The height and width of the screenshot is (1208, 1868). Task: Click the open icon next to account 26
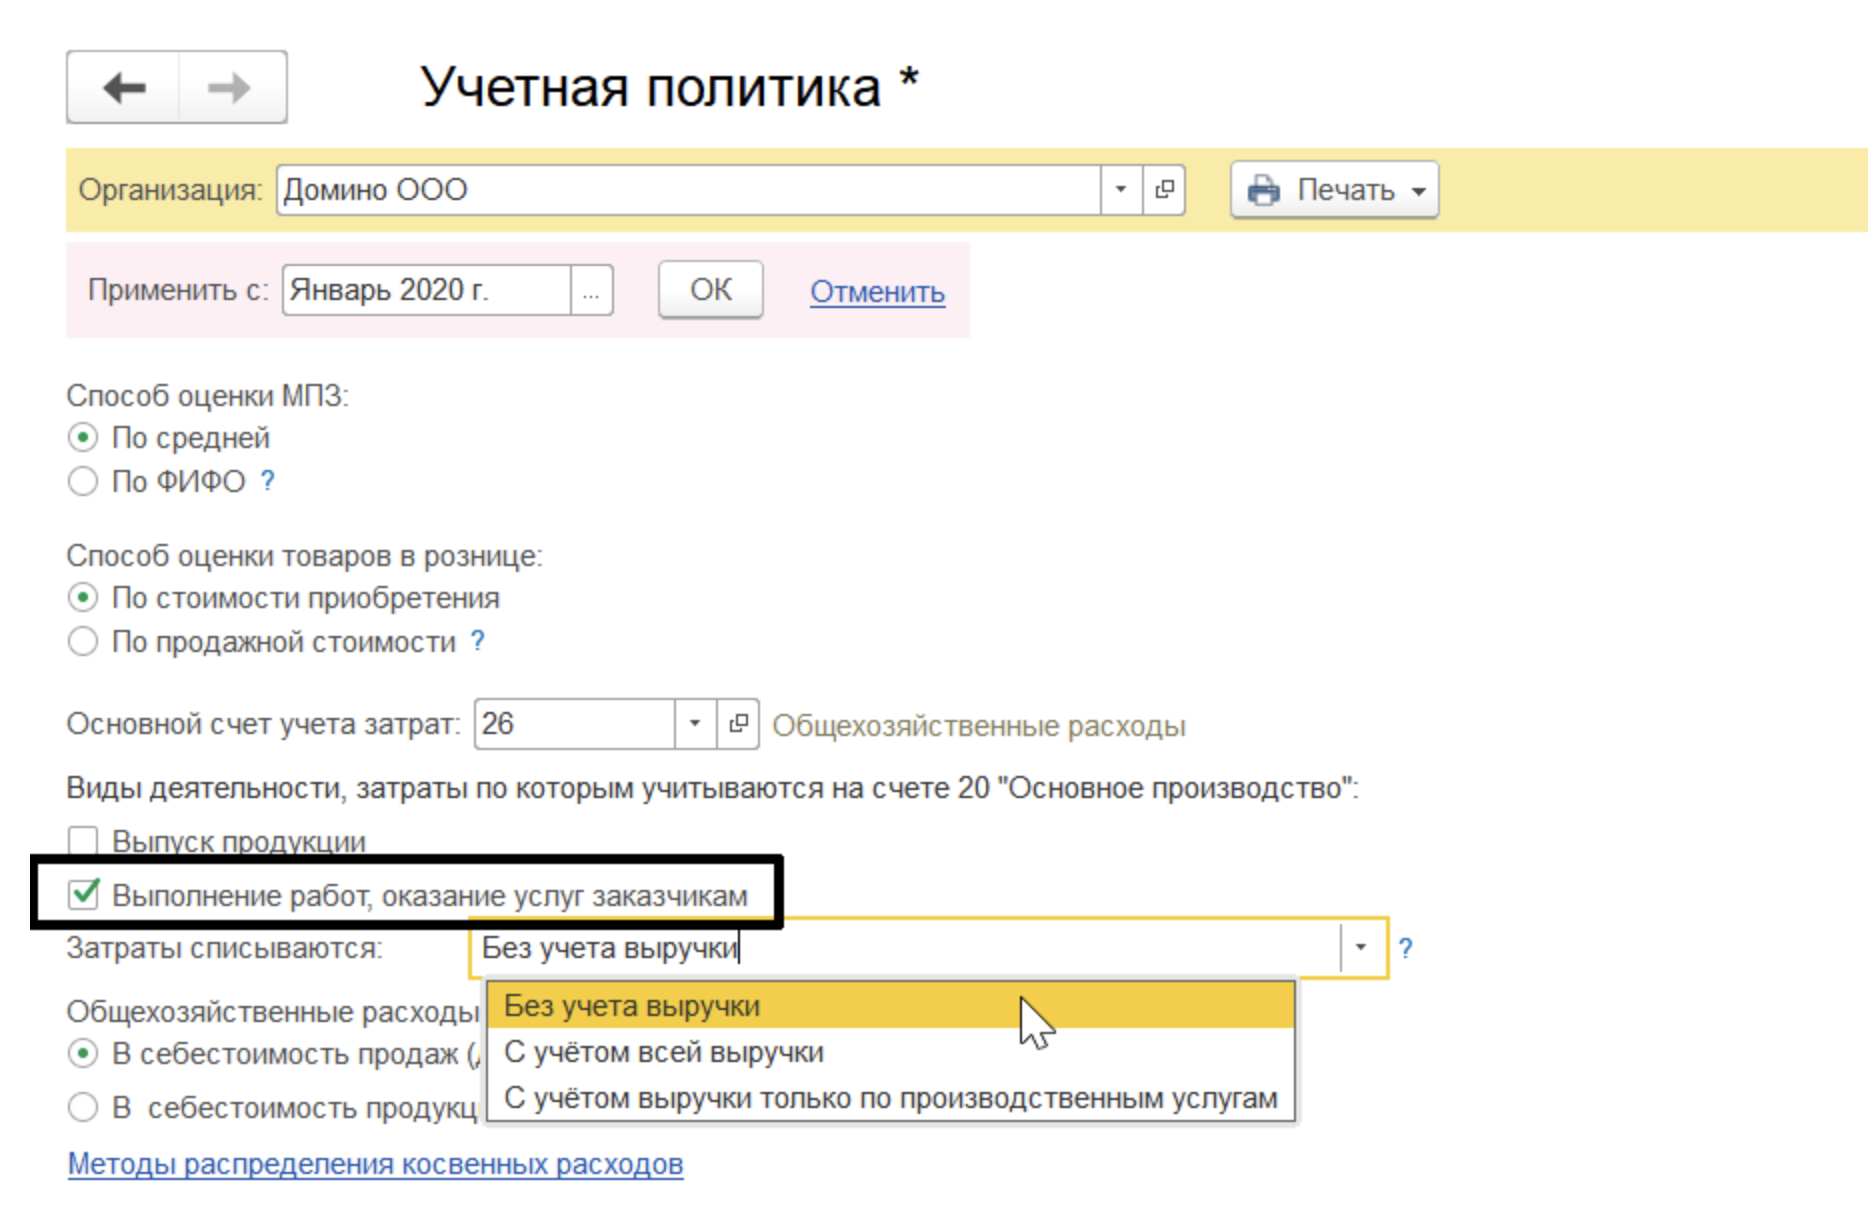point(737,723)
